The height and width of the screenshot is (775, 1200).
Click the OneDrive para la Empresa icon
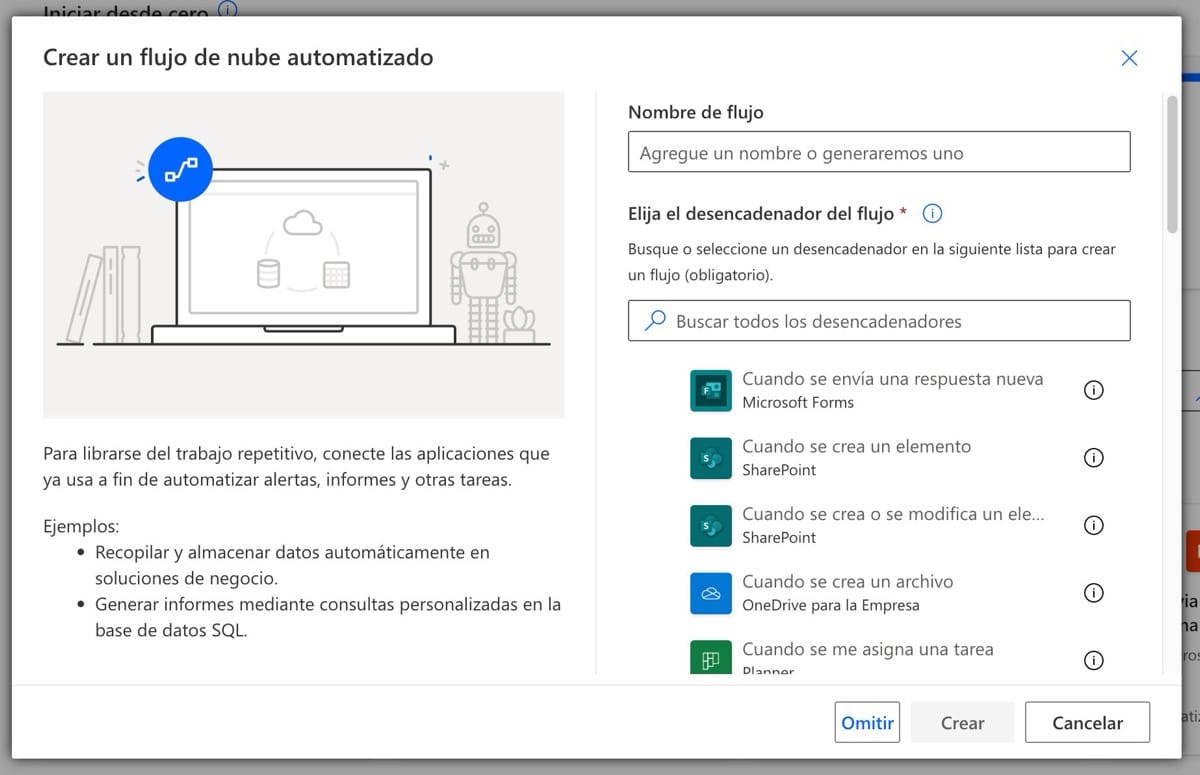711,593
